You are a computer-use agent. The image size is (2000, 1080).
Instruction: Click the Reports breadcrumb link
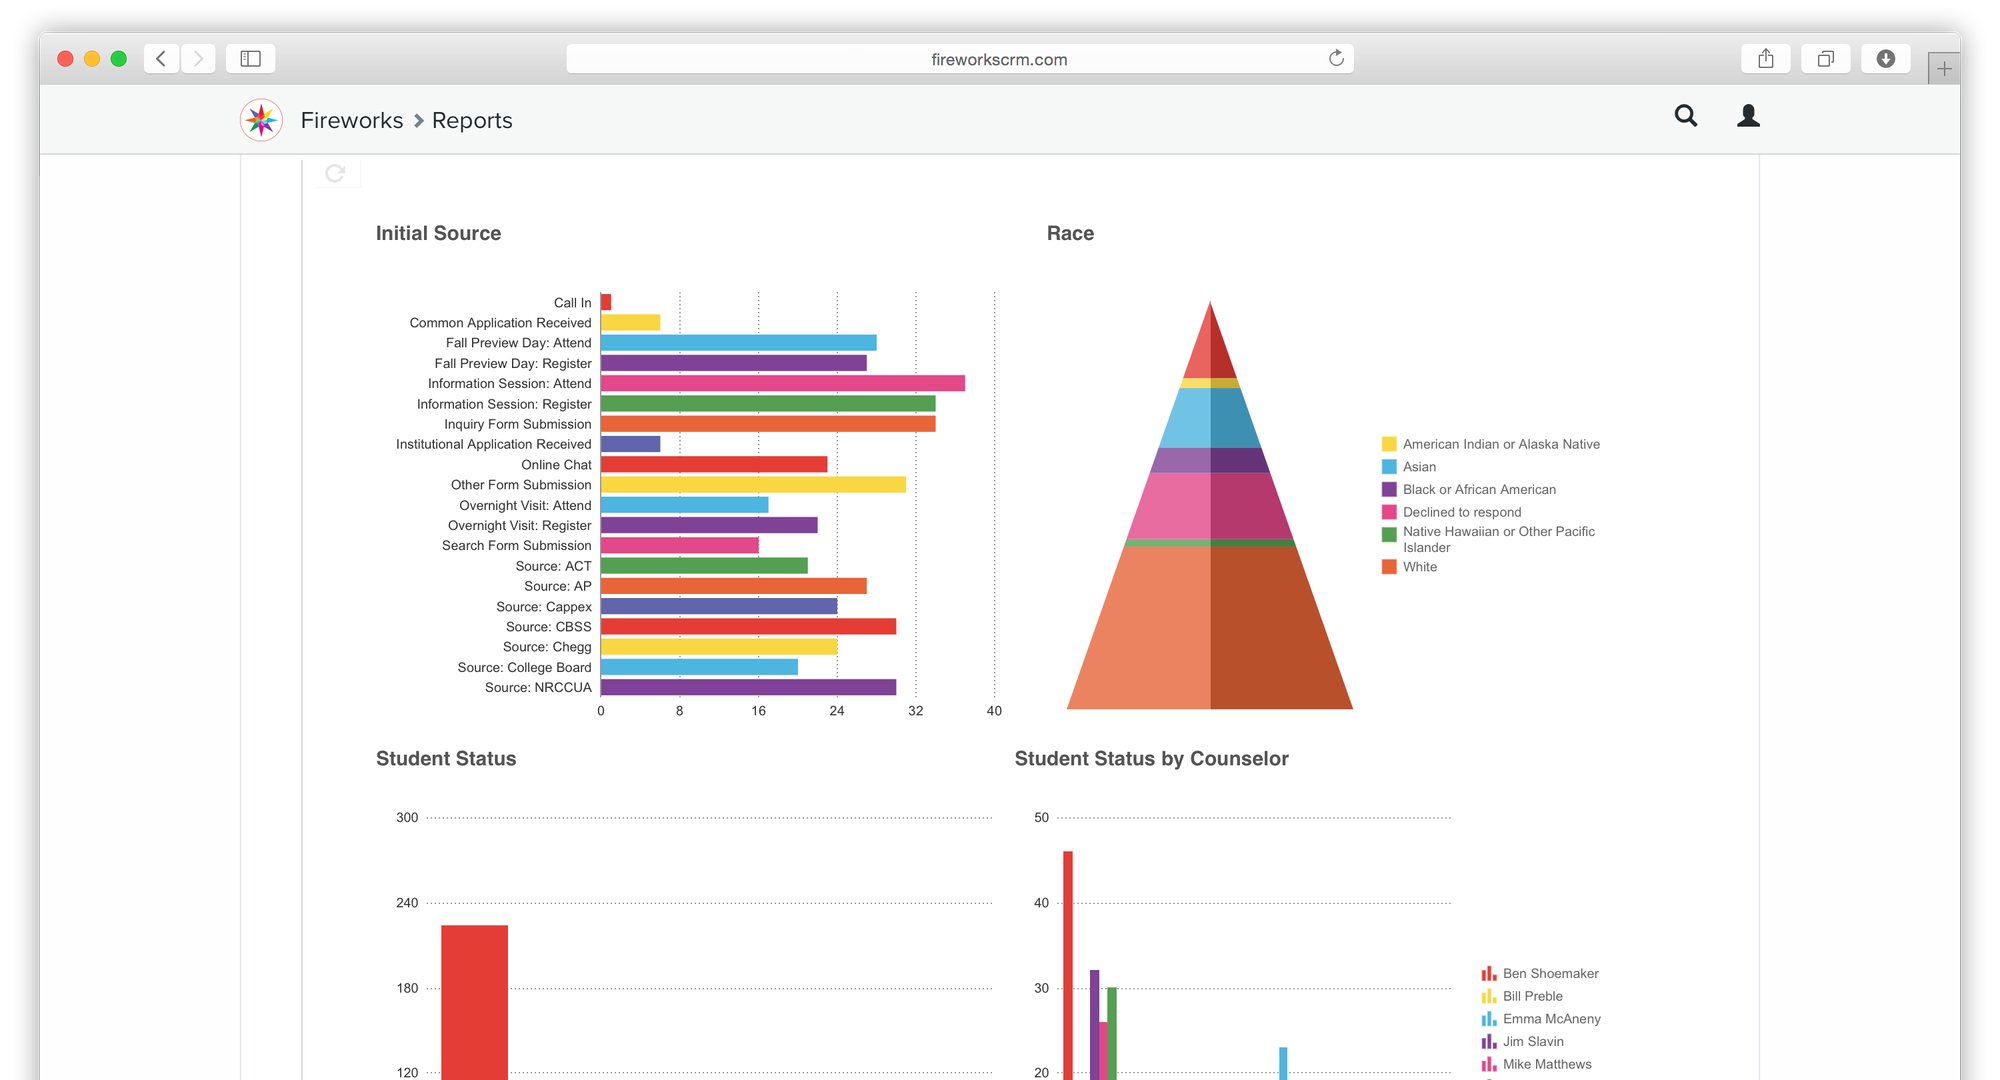(472, 120)
